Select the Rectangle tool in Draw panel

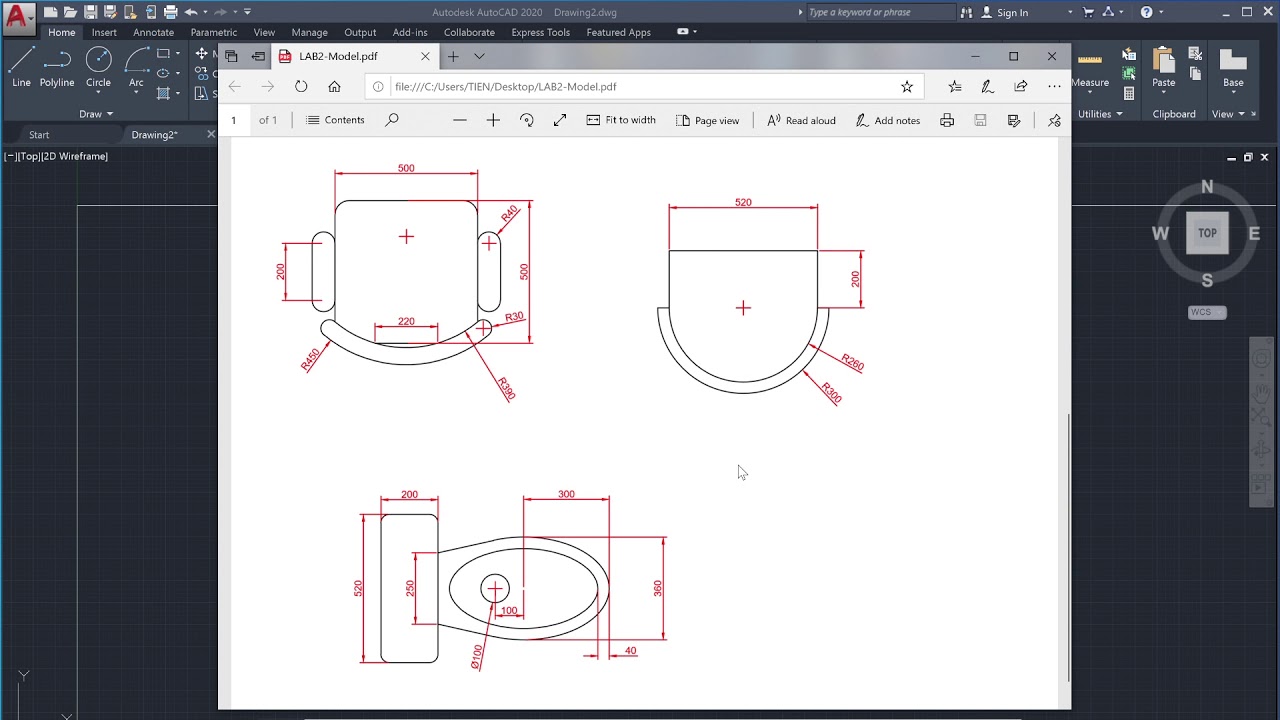coord(163,54)
